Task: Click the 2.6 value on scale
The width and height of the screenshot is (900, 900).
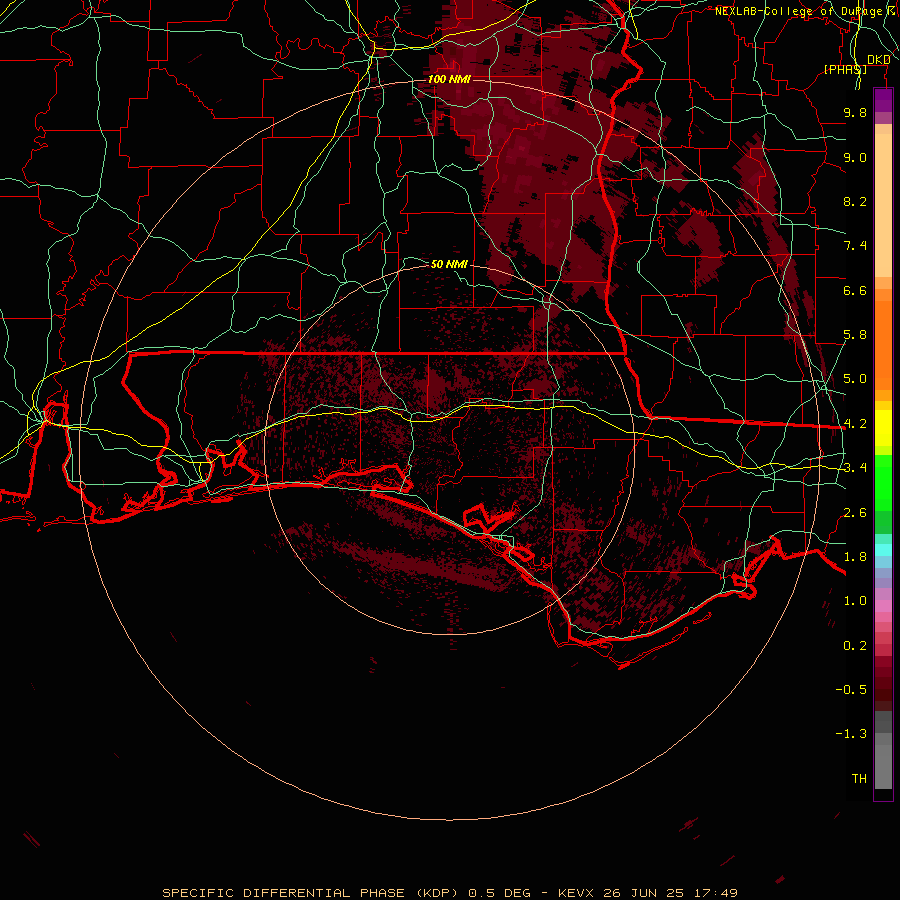Action: [x=855, y=513]
